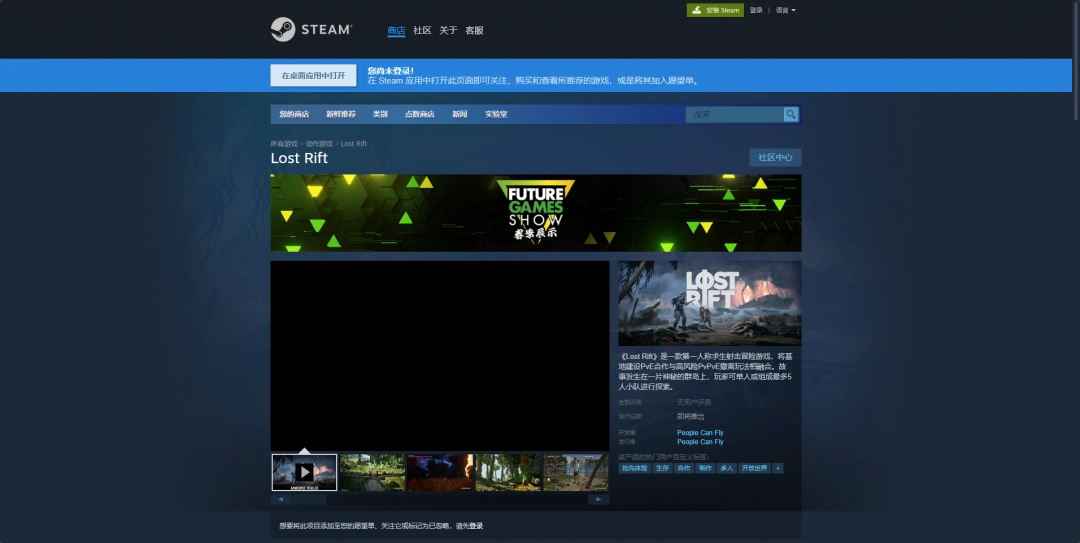Click the People Can Fly developer link

tap(700, 433)
